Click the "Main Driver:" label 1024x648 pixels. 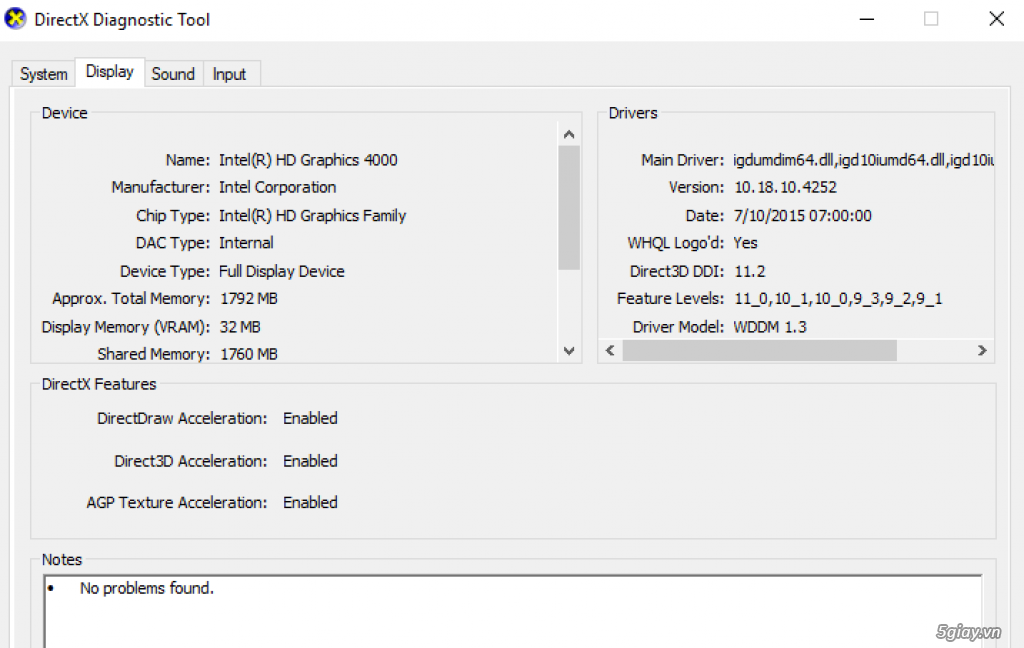[682, 160]
